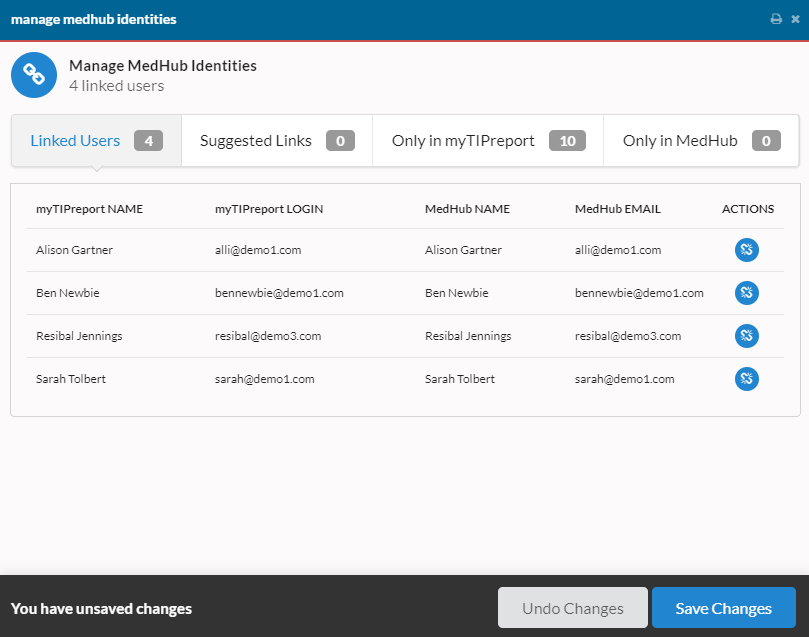Click the MedHub NAME column header

tap(467, 209)
